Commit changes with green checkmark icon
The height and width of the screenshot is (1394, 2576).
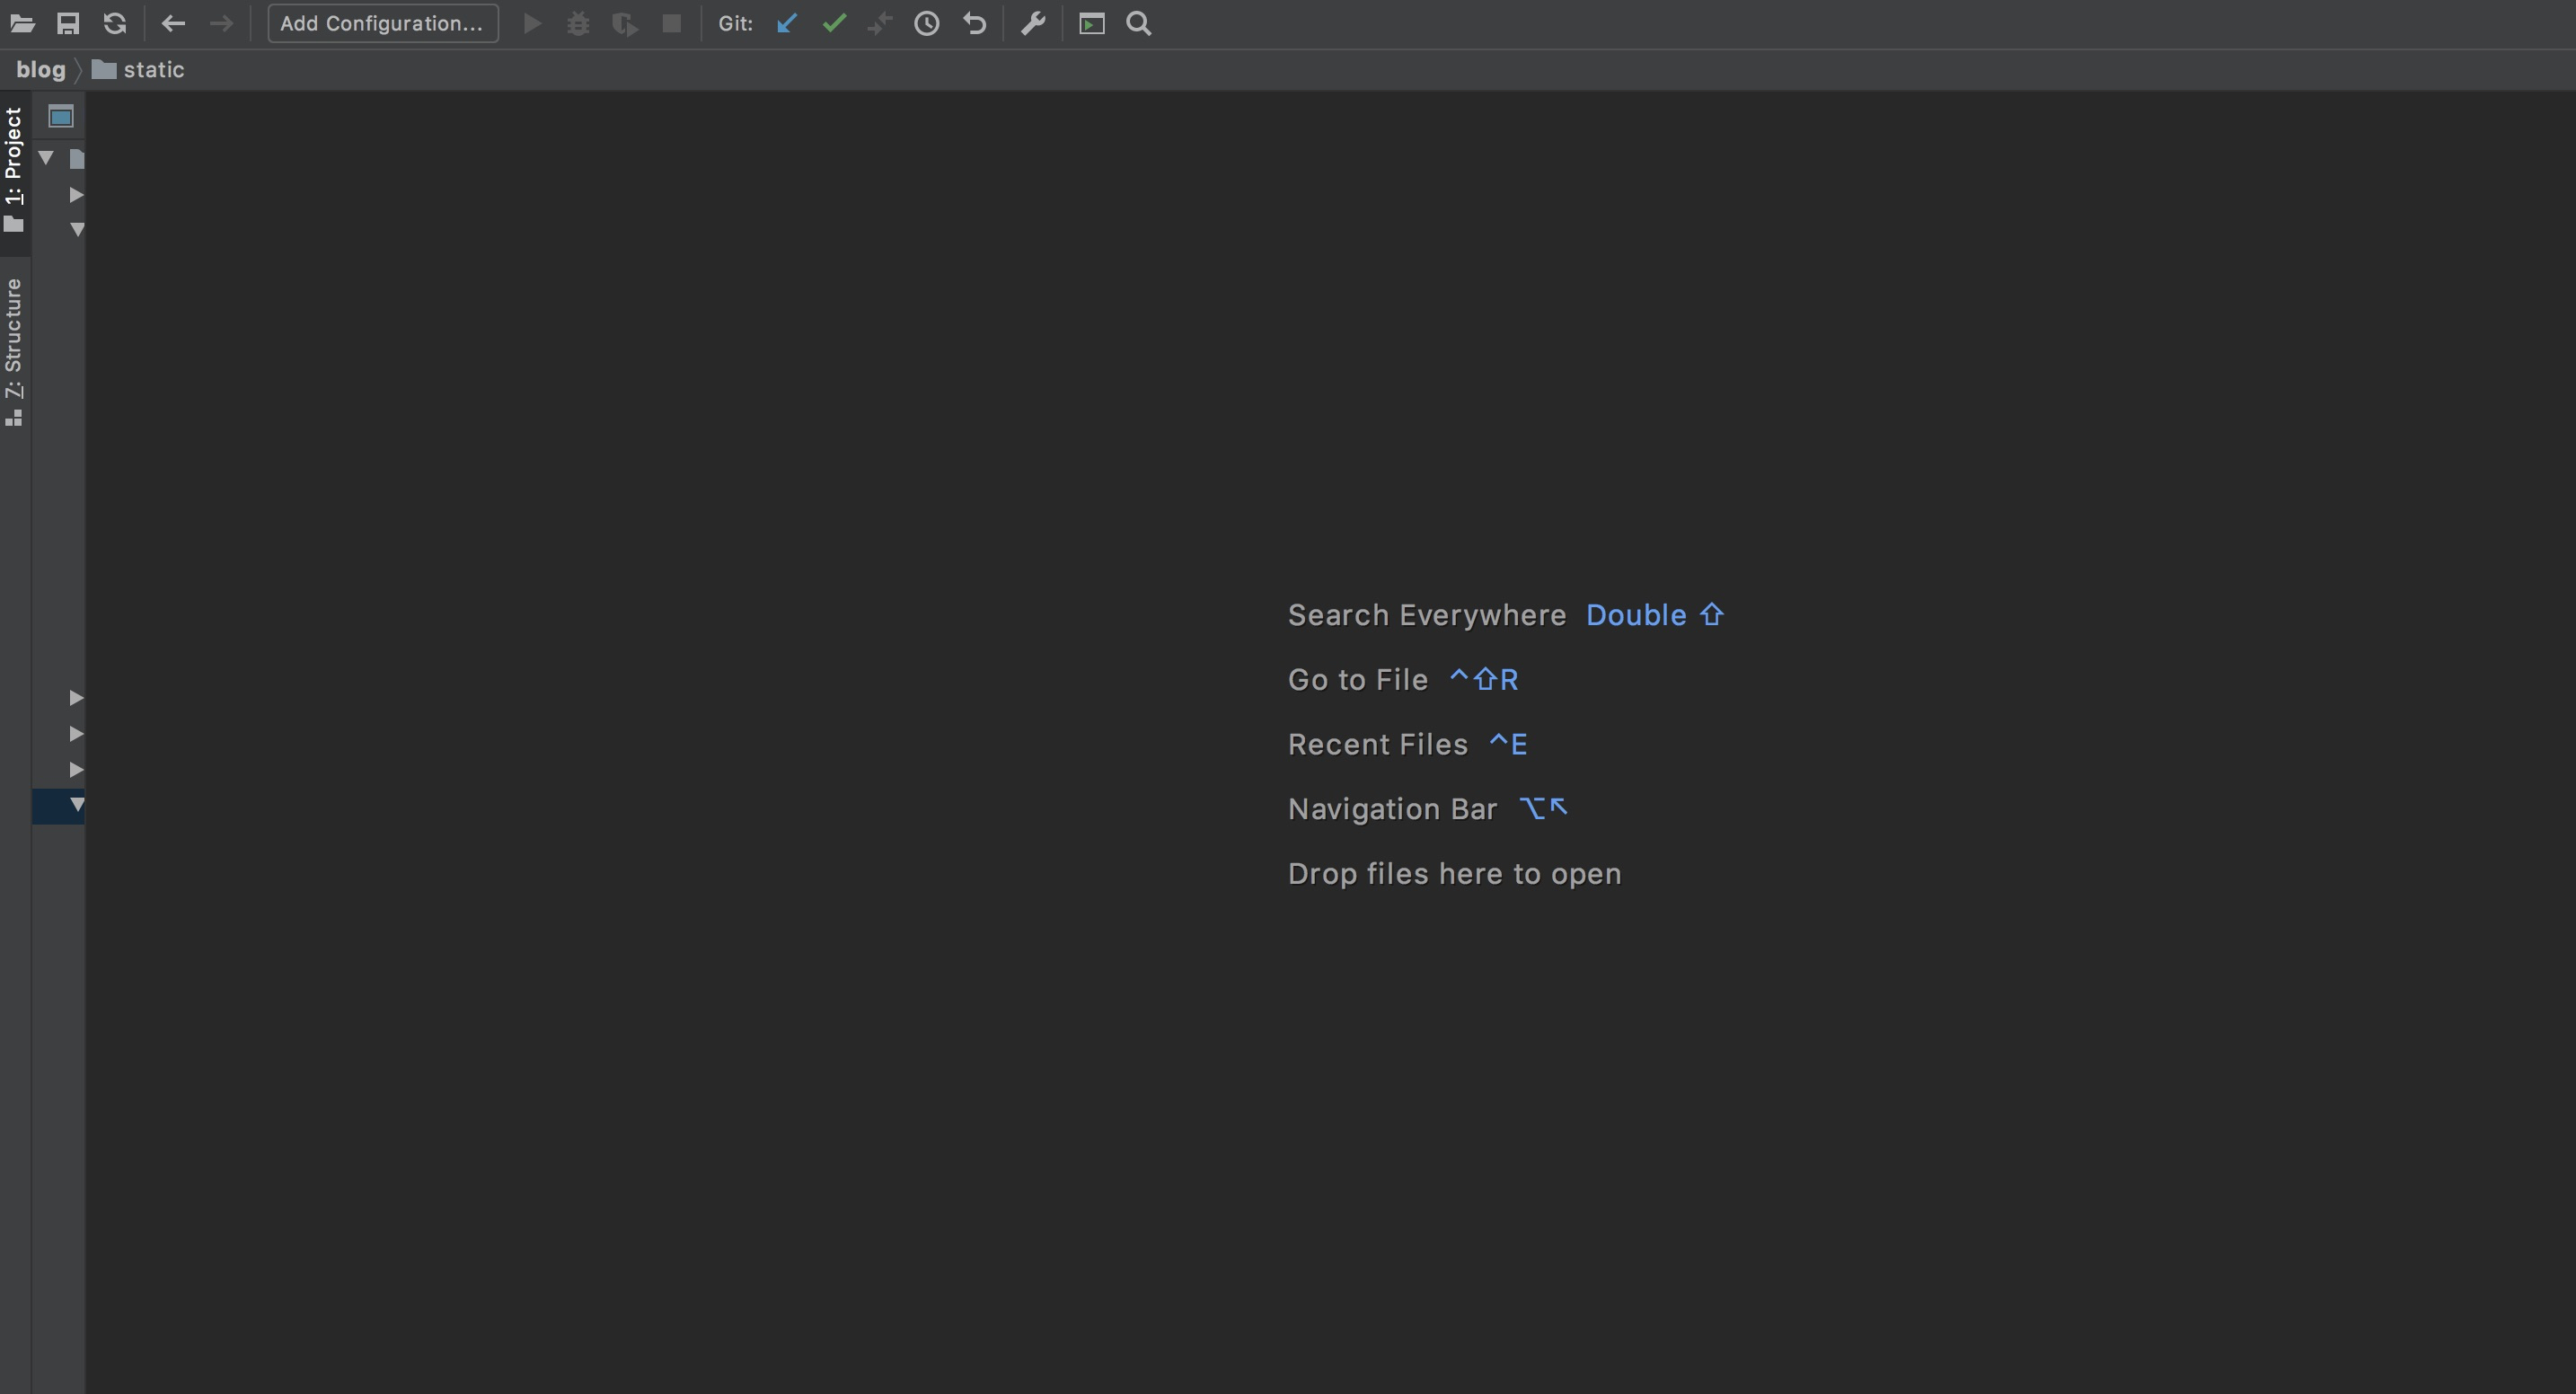(x=834, y=23)
